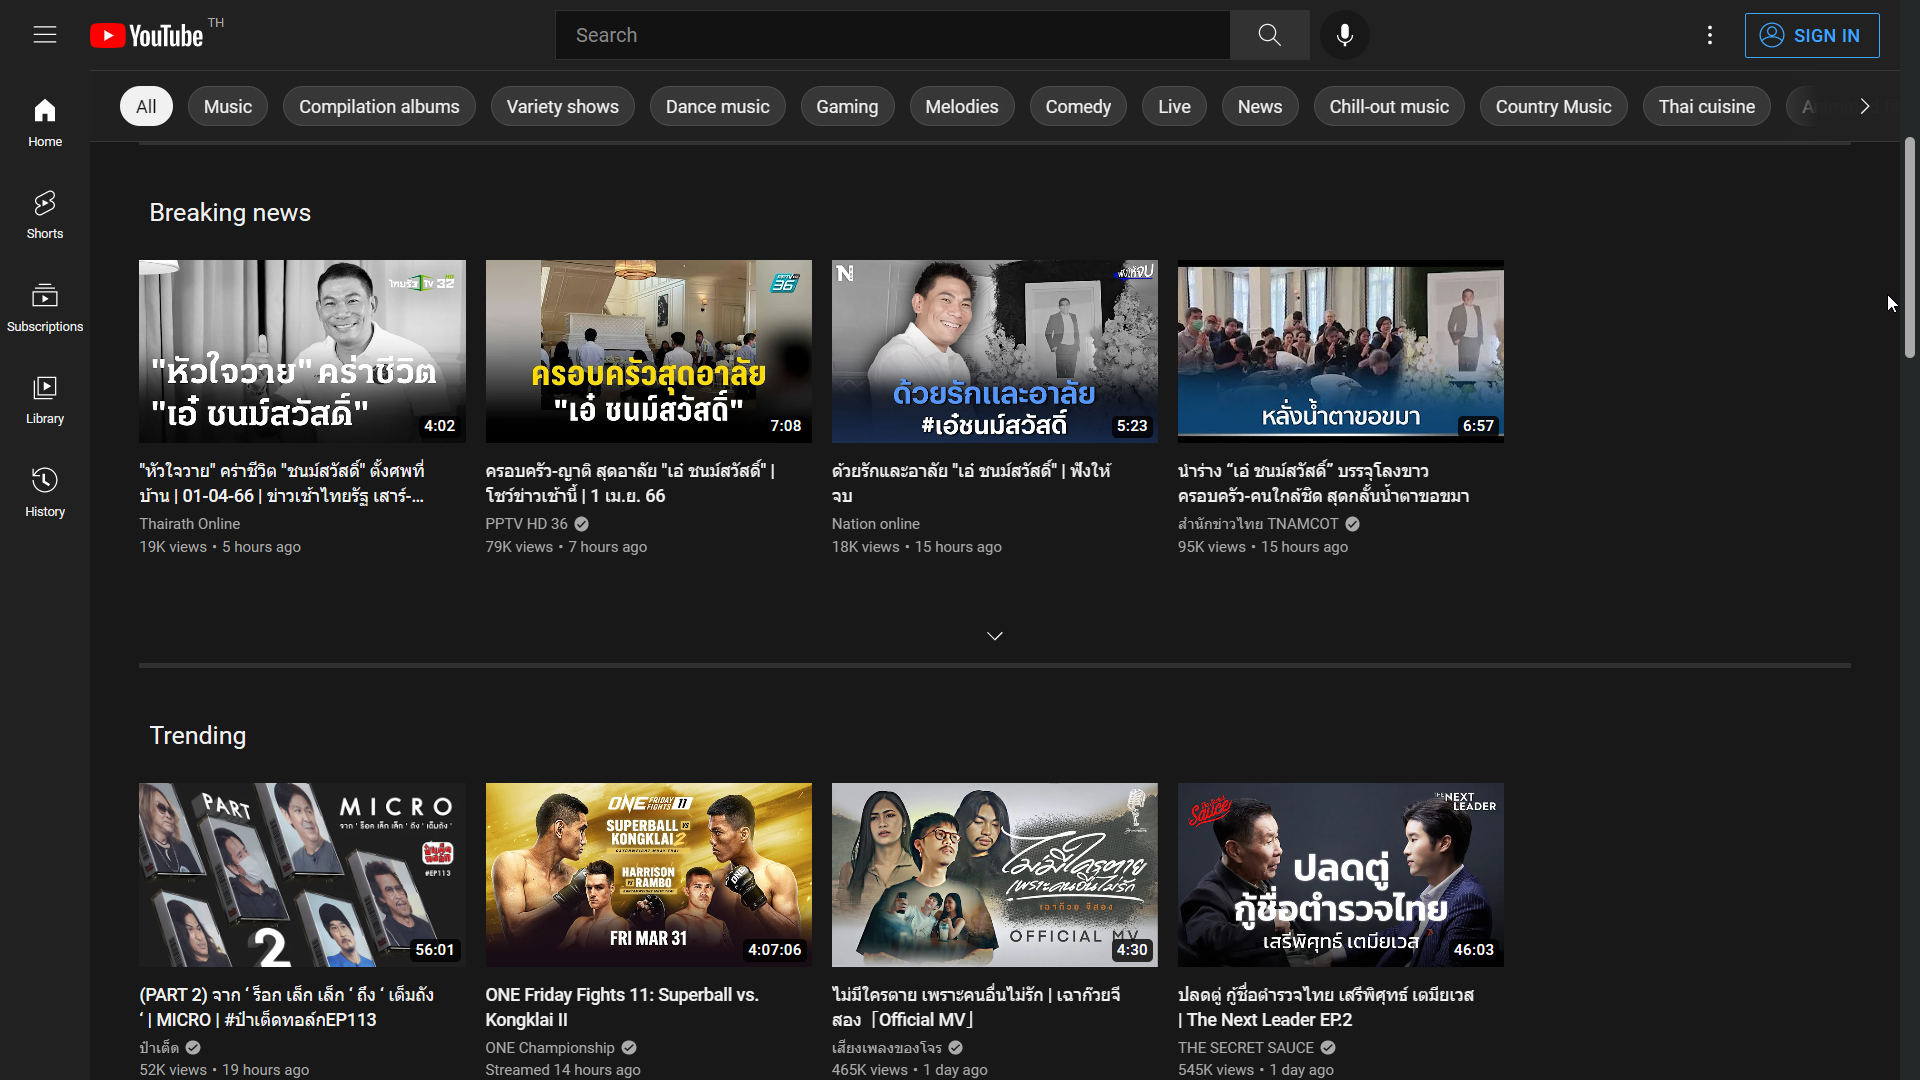Viewport: 1920px width, 1080px height.
Task: Play the 56:01 MICRO PART 2 thumbnail
Action: (302, 875)
